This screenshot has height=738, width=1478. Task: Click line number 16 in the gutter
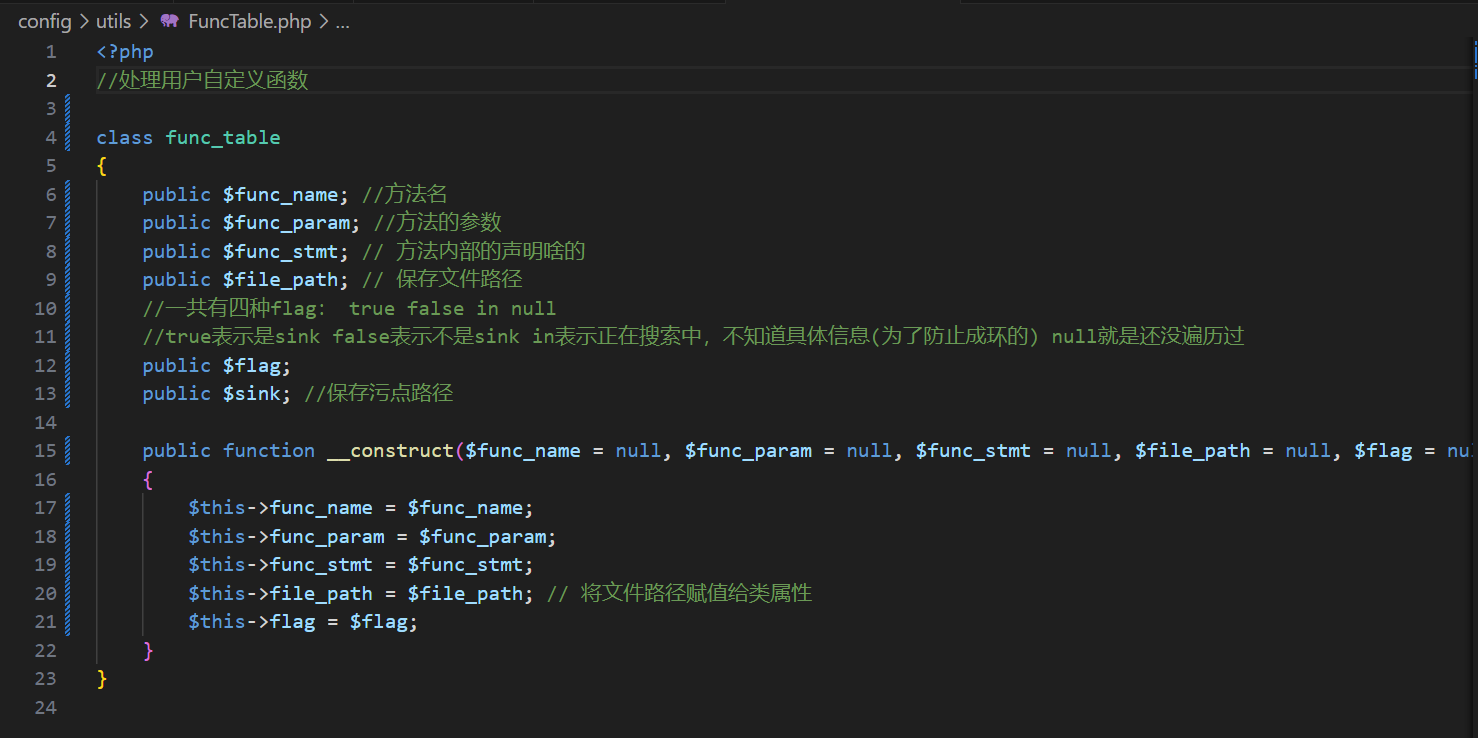(x=45, y=479)
